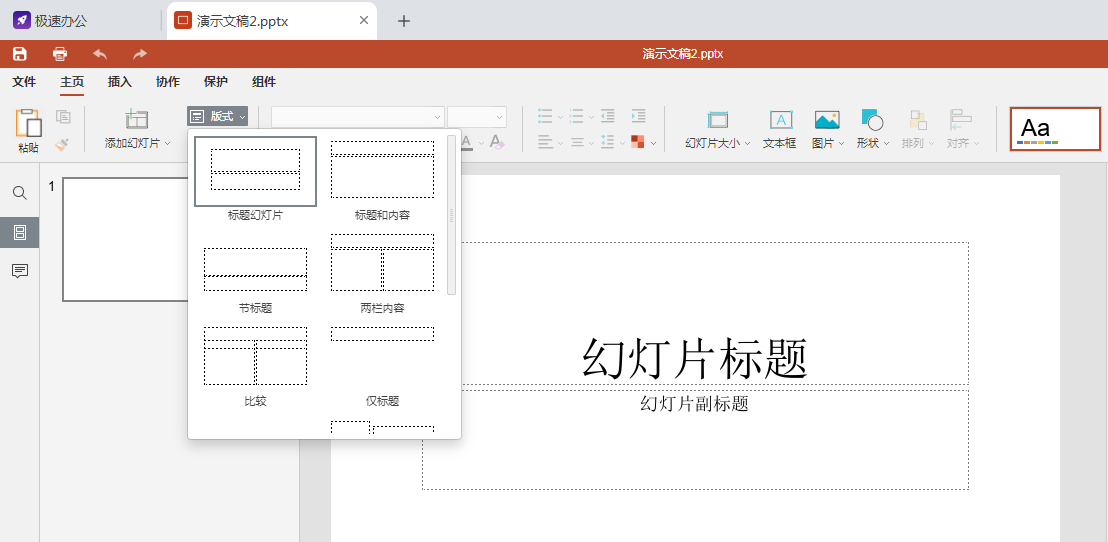Click the copy icon beside paste
Screen dimensions: 1108x542
(x=64, y=117)
